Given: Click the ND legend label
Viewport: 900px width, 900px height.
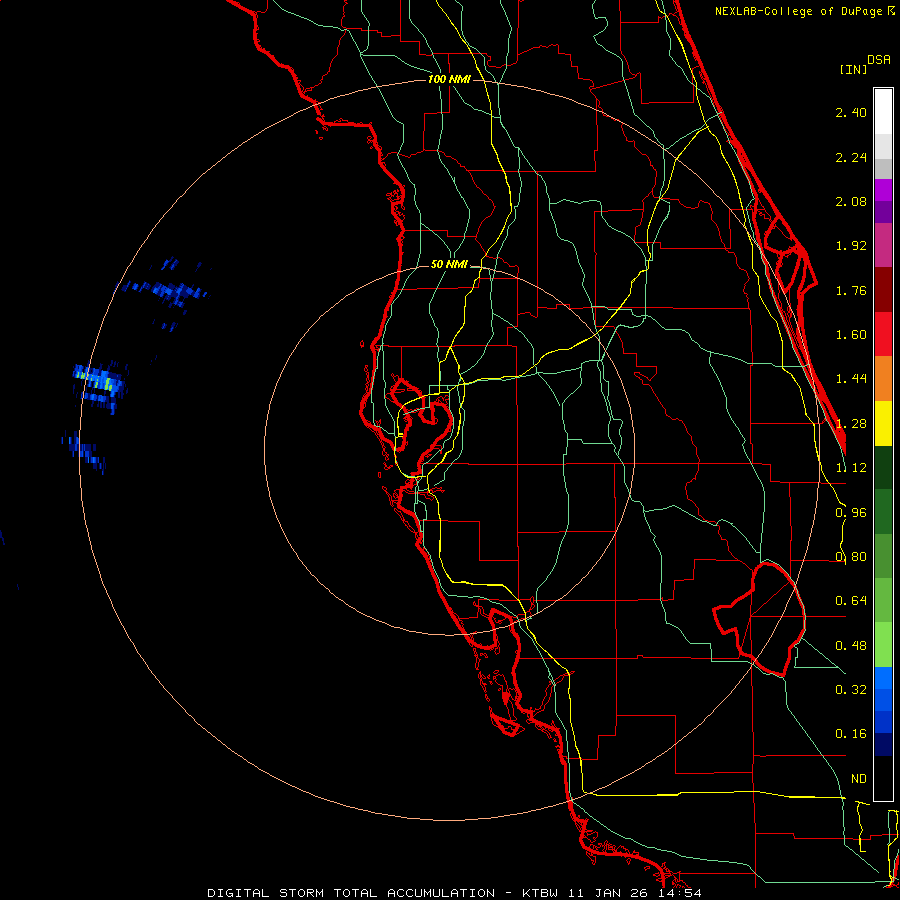Looking at the screenshot, I should [858, 779].
